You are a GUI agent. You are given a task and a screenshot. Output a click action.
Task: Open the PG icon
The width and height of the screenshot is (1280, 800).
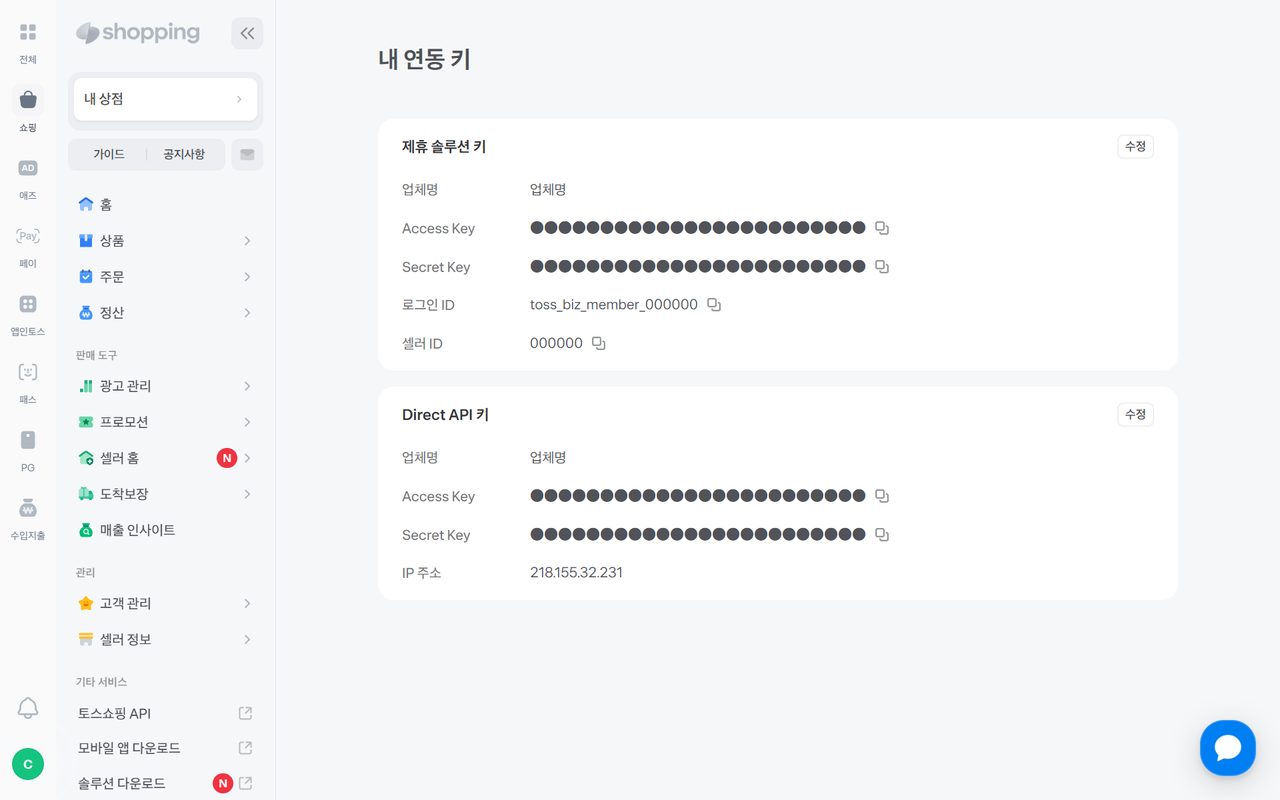pos(28,440)
